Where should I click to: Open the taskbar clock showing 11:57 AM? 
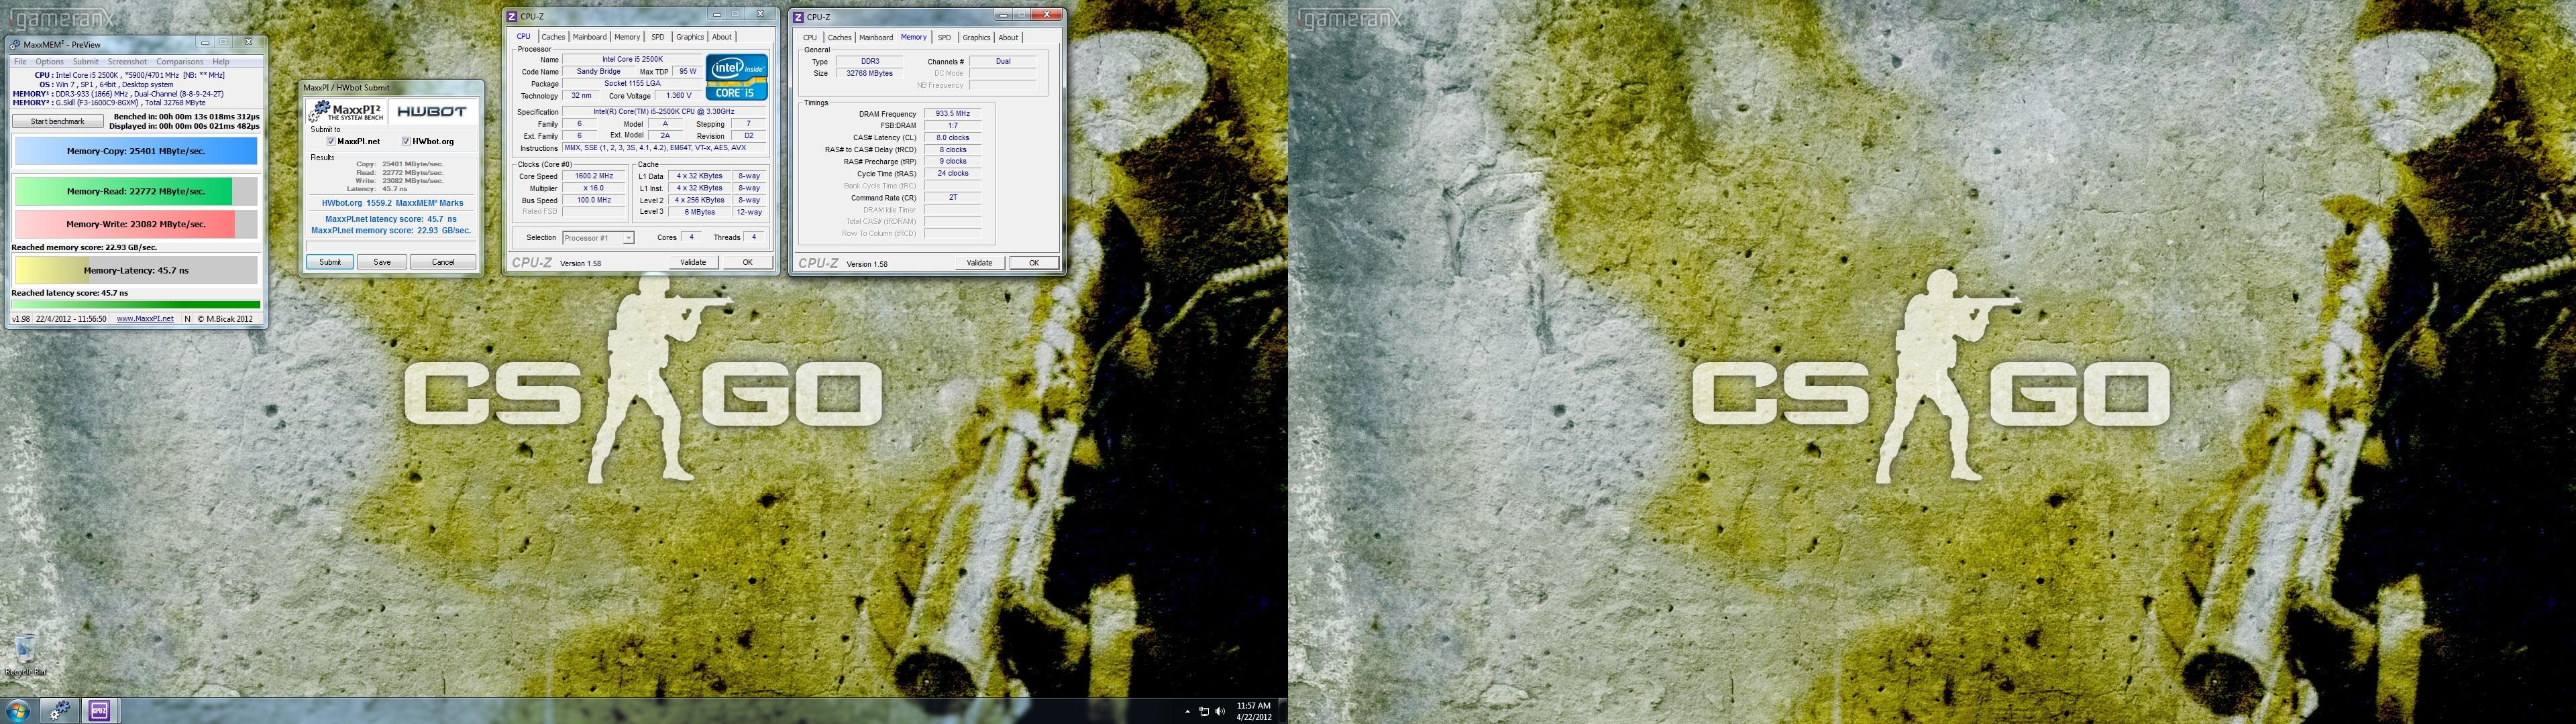(x=1253, y=711)
